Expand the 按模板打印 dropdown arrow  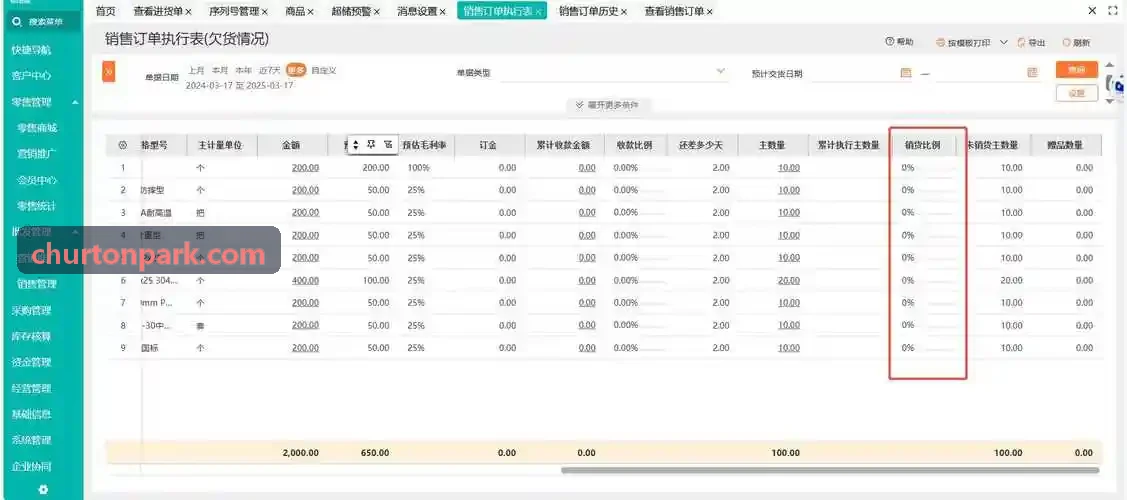pyautogui.click(x=1003, y=42)
